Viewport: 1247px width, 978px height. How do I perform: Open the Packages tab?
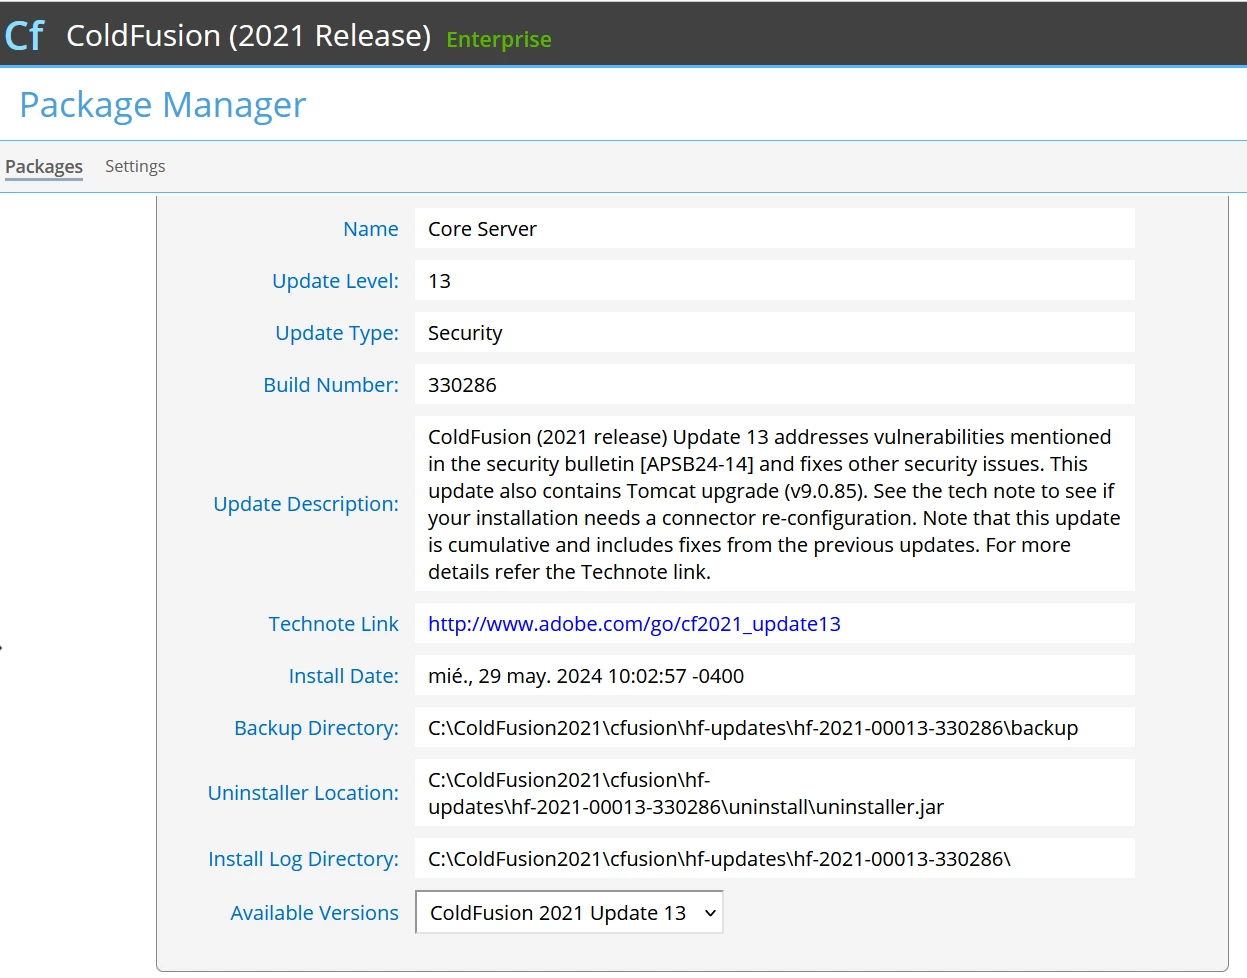(x=44, y=166)
